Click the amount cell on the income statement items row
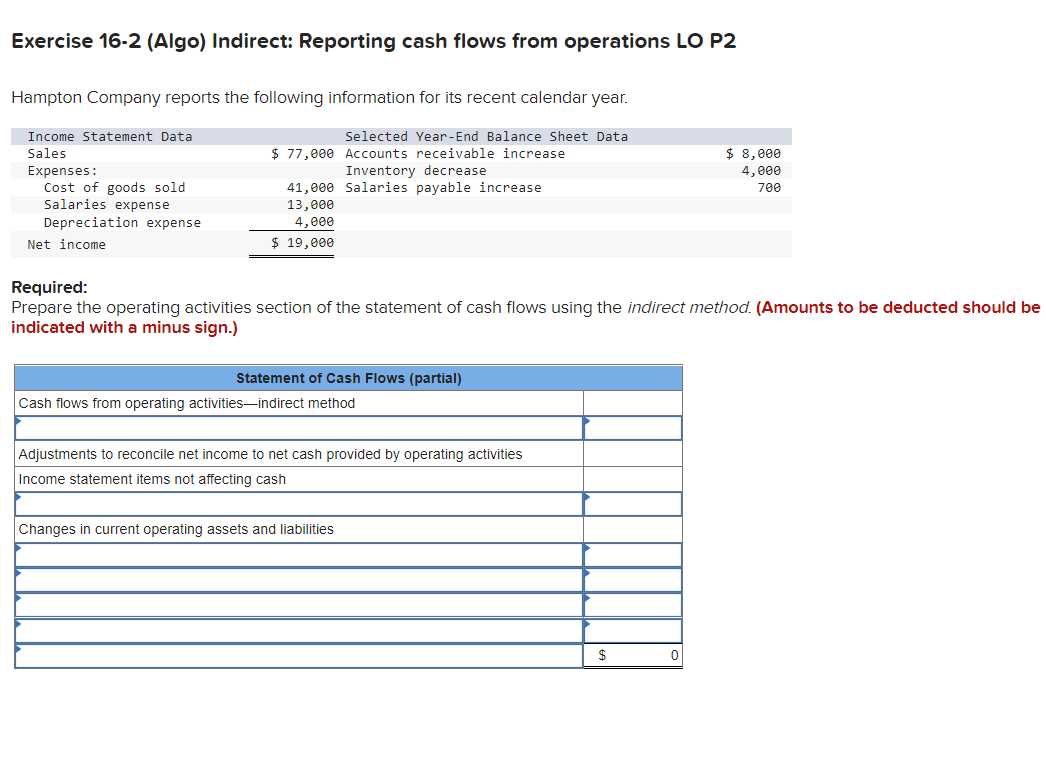 point(632,504)
